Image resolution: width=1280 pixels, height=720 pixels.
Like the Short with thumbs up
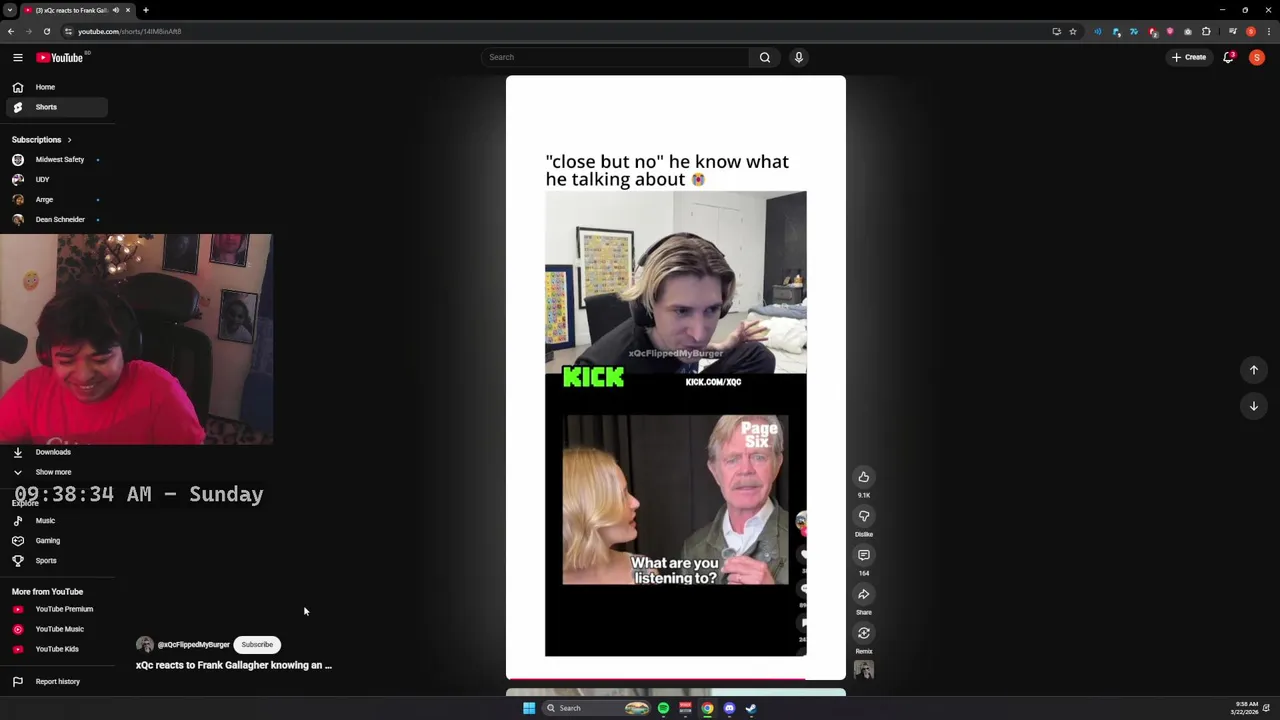point(864,477)
